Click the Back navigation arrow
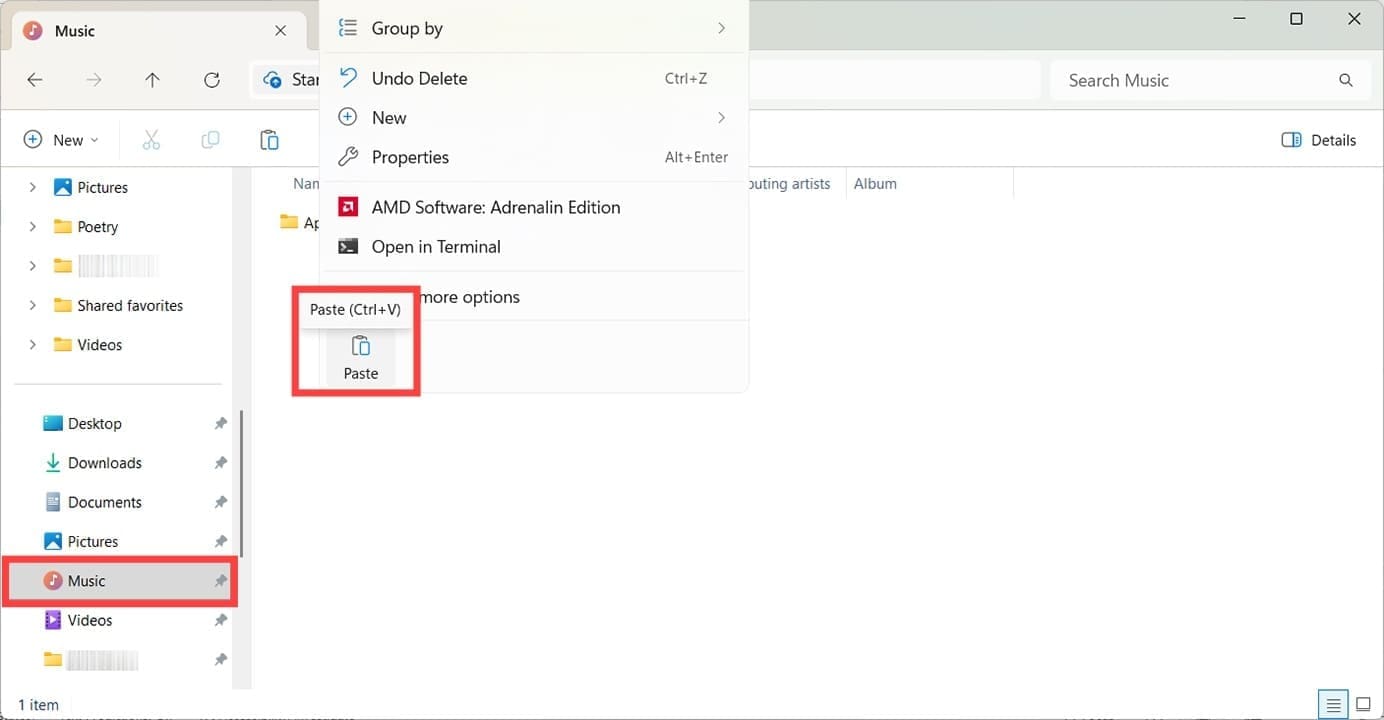The width and height of the screenshot is (1384, 720). pos(35,80)
